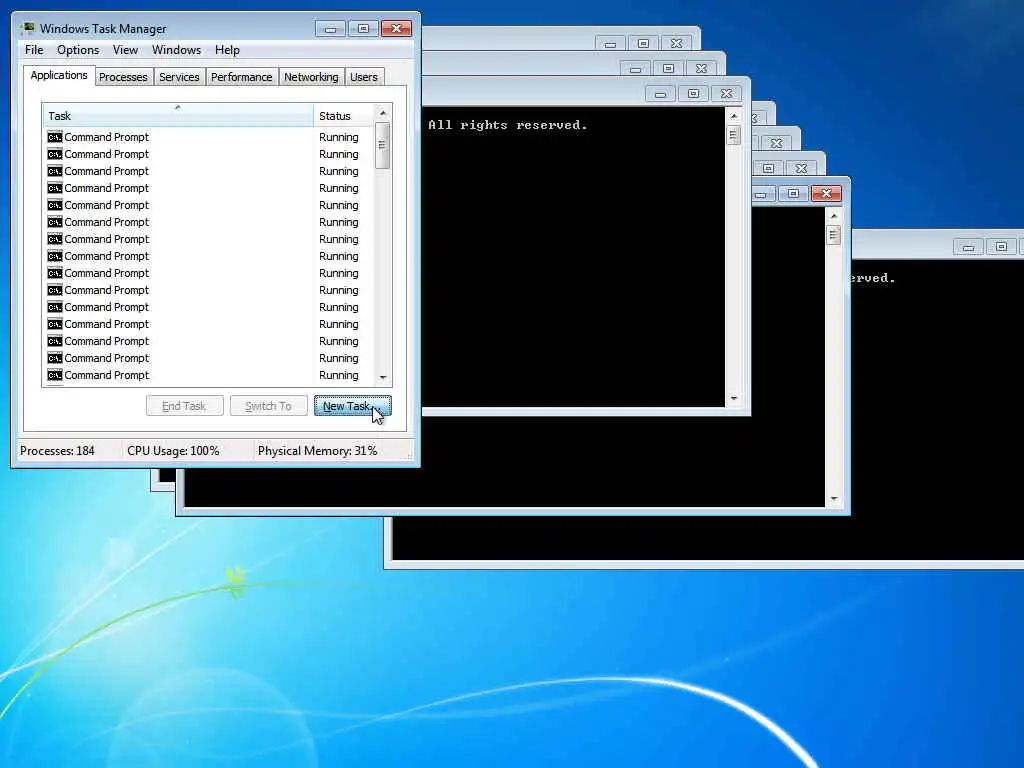Switch to the Services tab
Image resolution: width=1024 pixels, height=768 pixels.
(x=179, y=77)
